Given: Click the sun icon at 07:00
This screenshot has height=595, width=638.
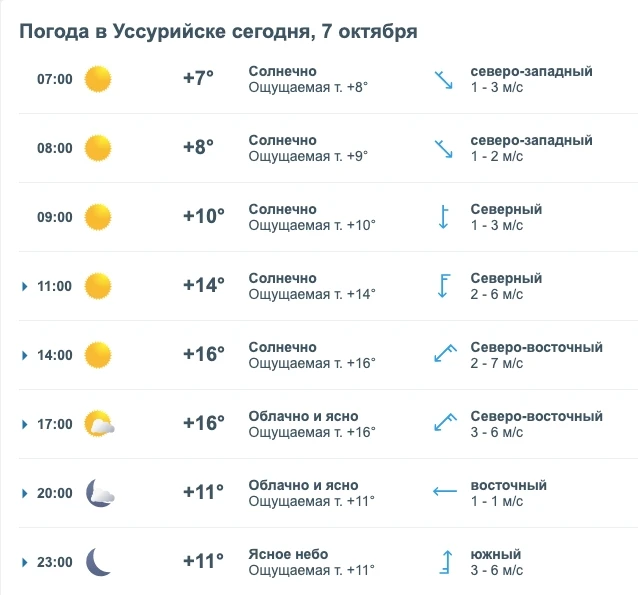Looking at the screenshot, I should (98, 79).
